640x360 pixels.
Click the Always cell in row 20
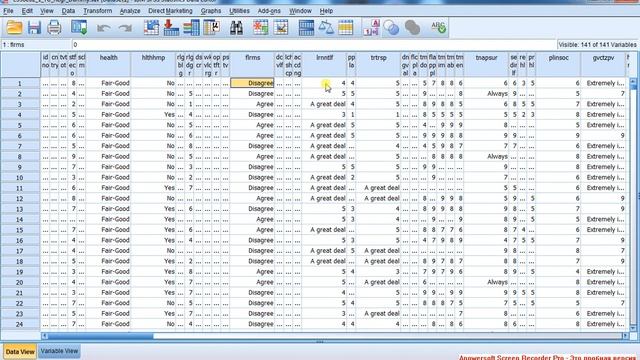pyautogui.click(x=486, y=282)
